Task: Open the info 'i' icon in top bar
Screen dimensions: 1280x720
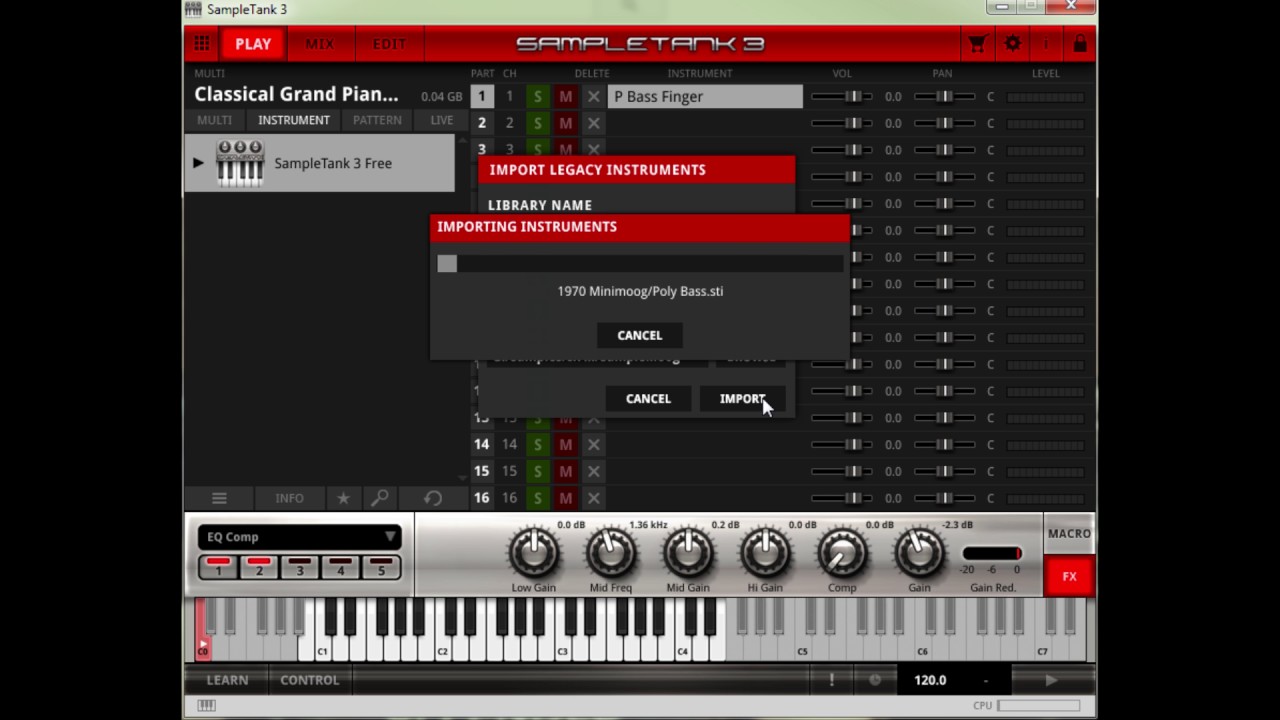Action: 1046,44
